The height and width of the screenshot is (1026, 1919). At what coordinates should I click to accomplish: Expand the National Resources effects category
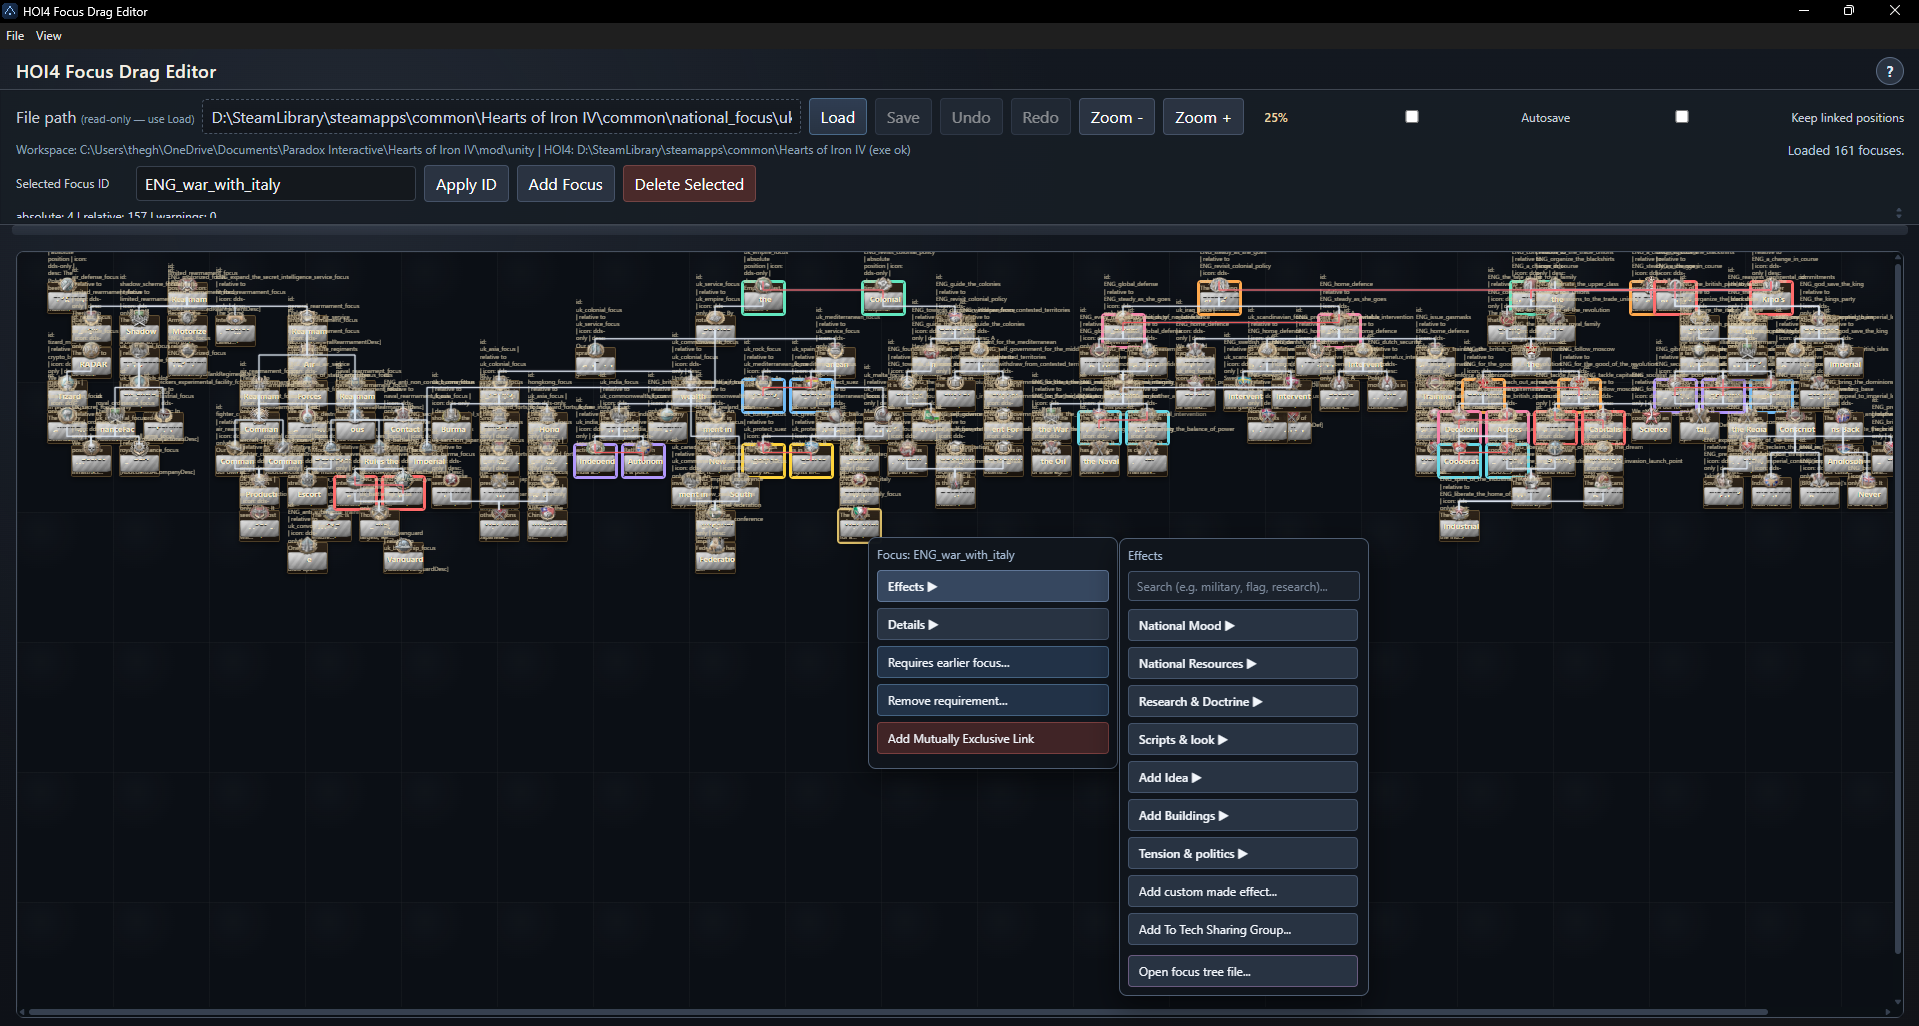pos(1243,663)
